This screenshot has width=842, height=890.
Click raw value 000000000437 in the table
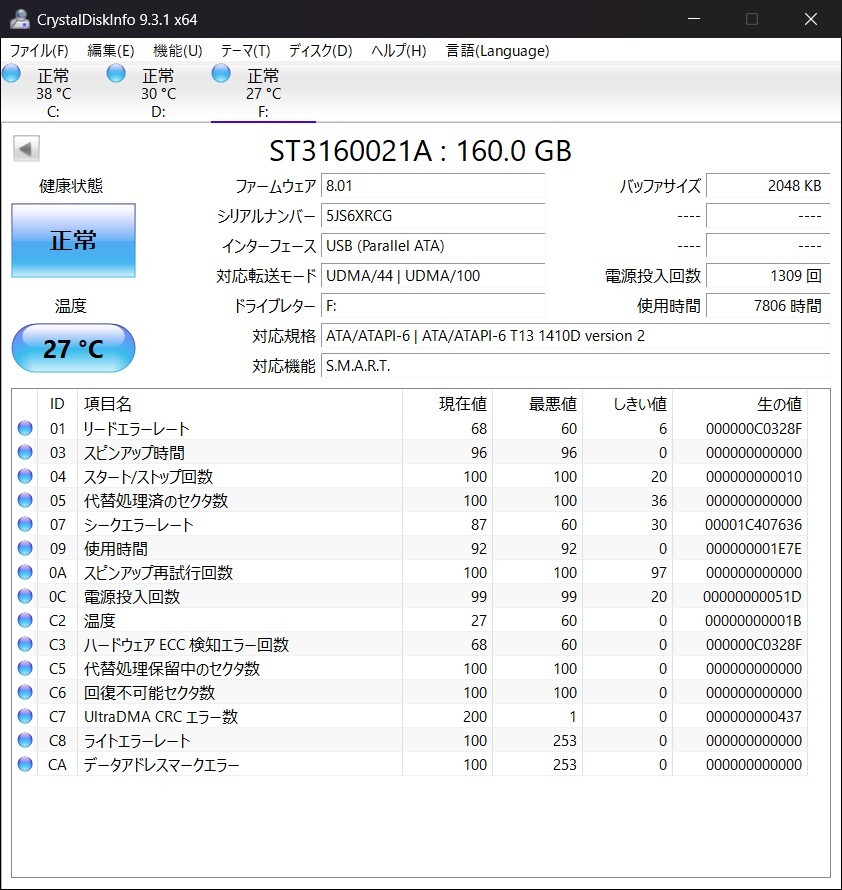coord(754,717)
